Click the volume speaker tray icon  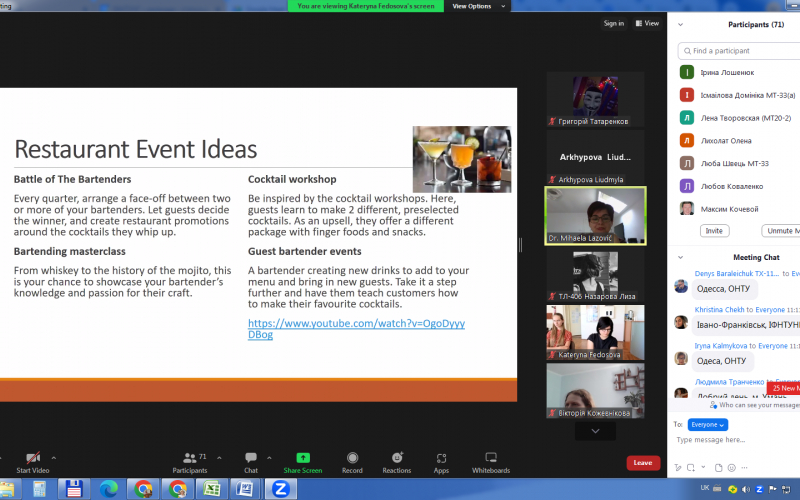(745, 489)
